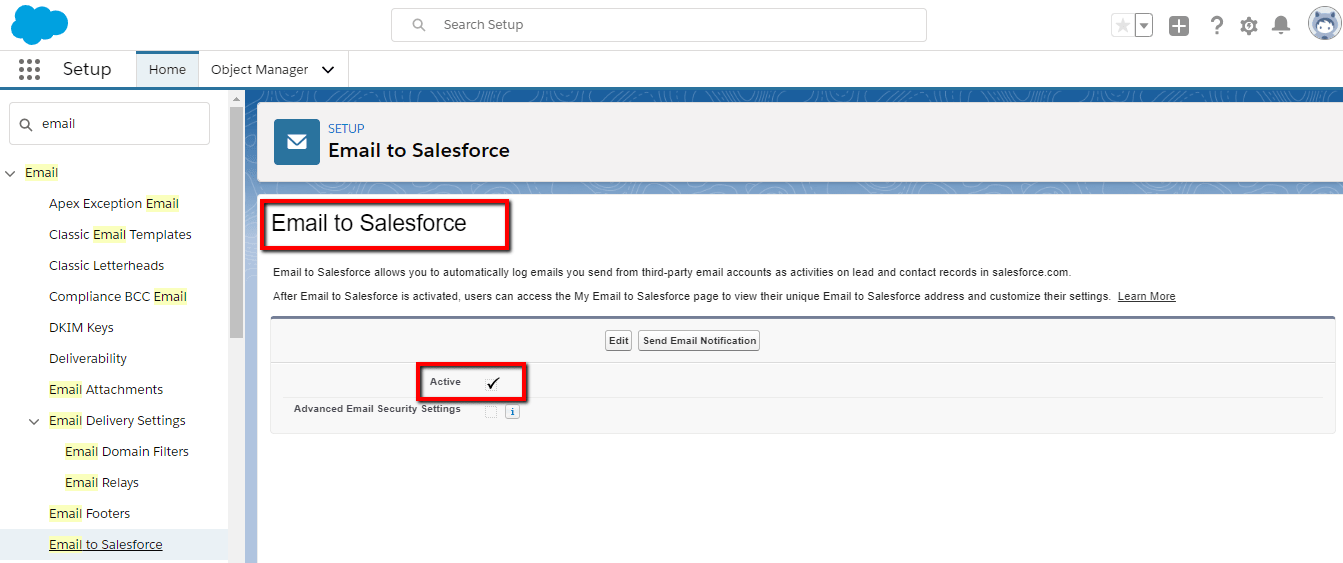Open the user profile avatar
This screenshot has width=1343, height=563.
pos(1324,24)
